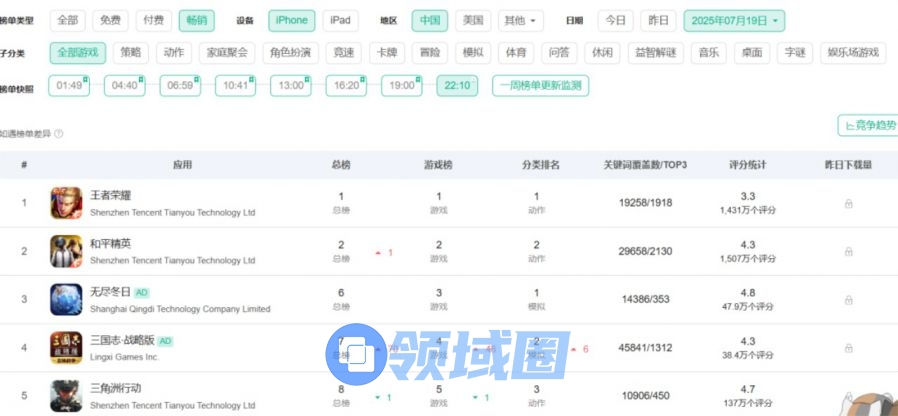898x416 pixels.
Task: Open the 2025年07月19日 date picker
Action: pyautogui.click(x=734, y=20)
